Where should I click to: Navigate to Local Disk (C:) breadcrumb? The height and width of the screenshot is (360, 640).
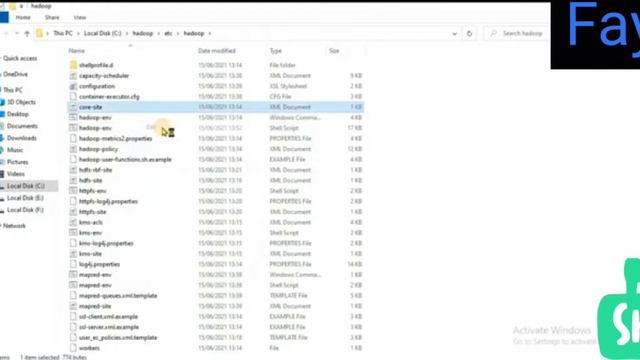tap(102, 33)
